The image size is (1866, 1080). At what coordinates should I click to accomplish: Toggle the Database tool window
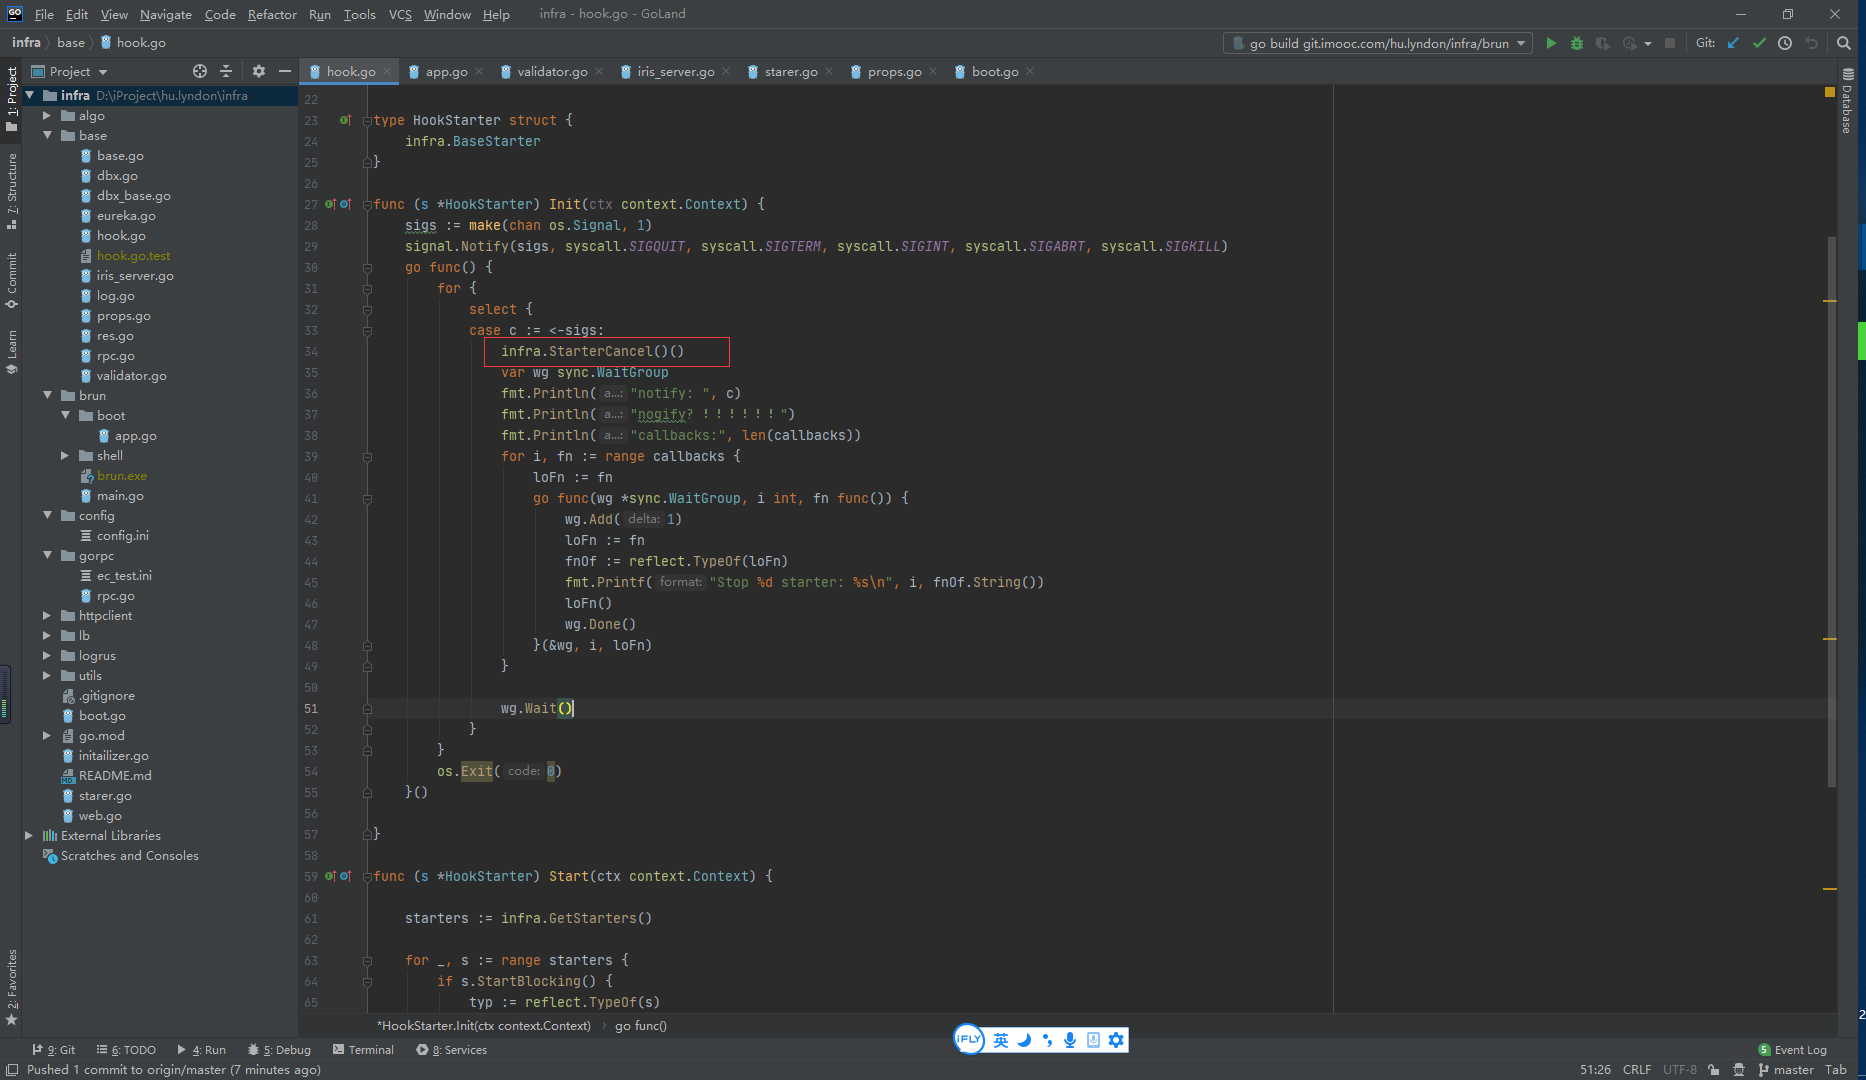pyautogui.click(x=1847, y=102)
